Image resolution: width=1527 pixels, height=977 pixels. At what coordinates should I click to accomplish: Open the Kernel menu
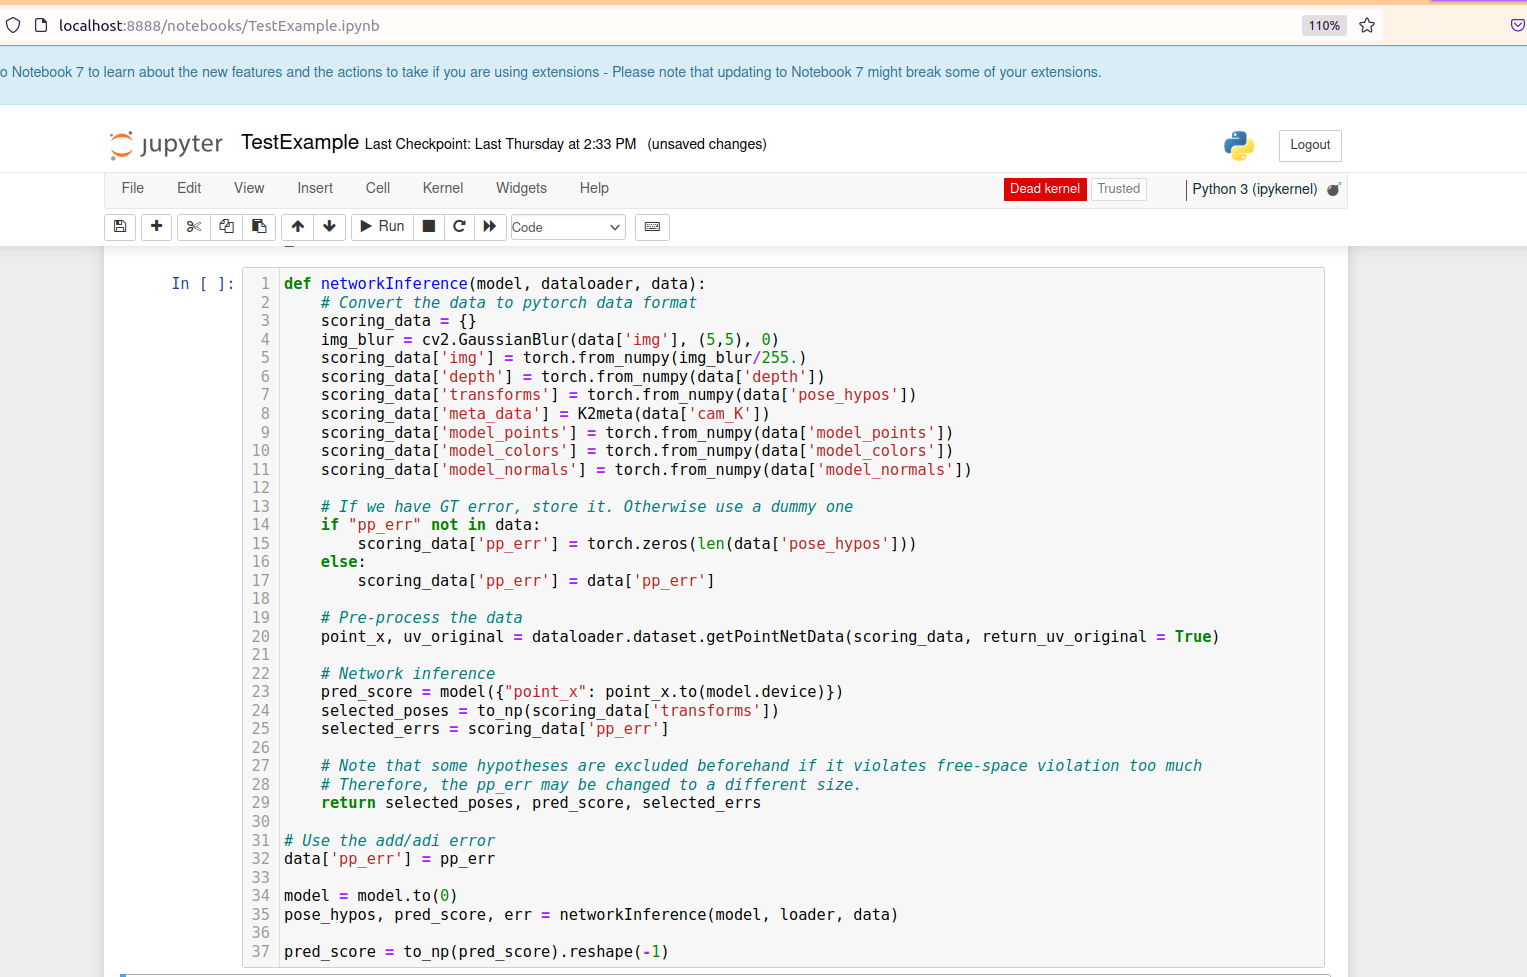pyautogui.click(x=442, y=188)
